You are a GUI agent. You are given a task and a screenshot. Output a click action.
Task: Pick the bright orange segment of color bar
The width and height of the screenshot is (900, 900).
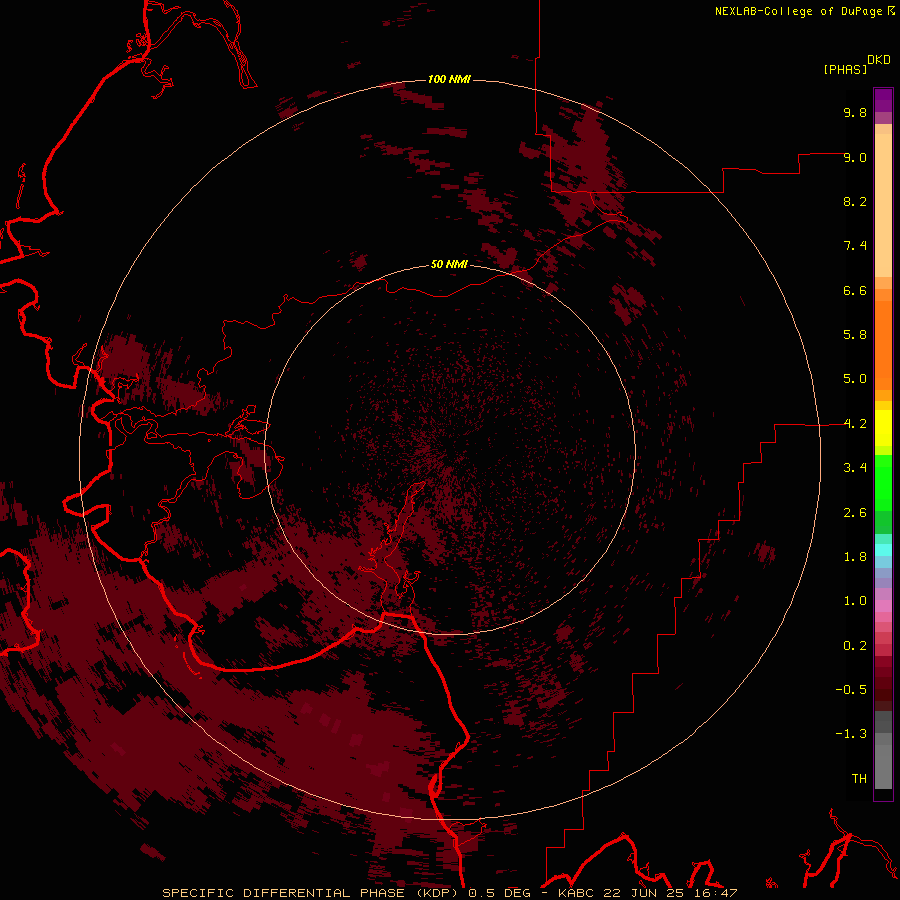883,346
